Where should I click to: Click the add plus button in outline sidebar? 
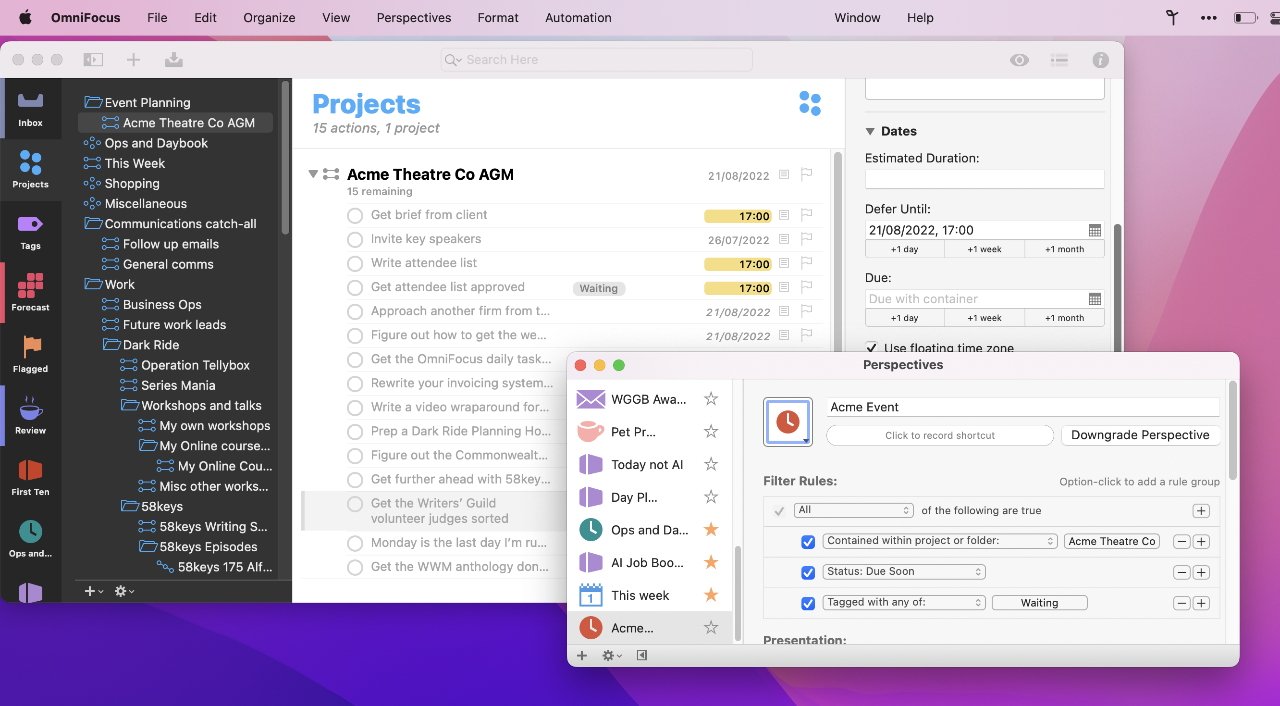pos(93,591)
